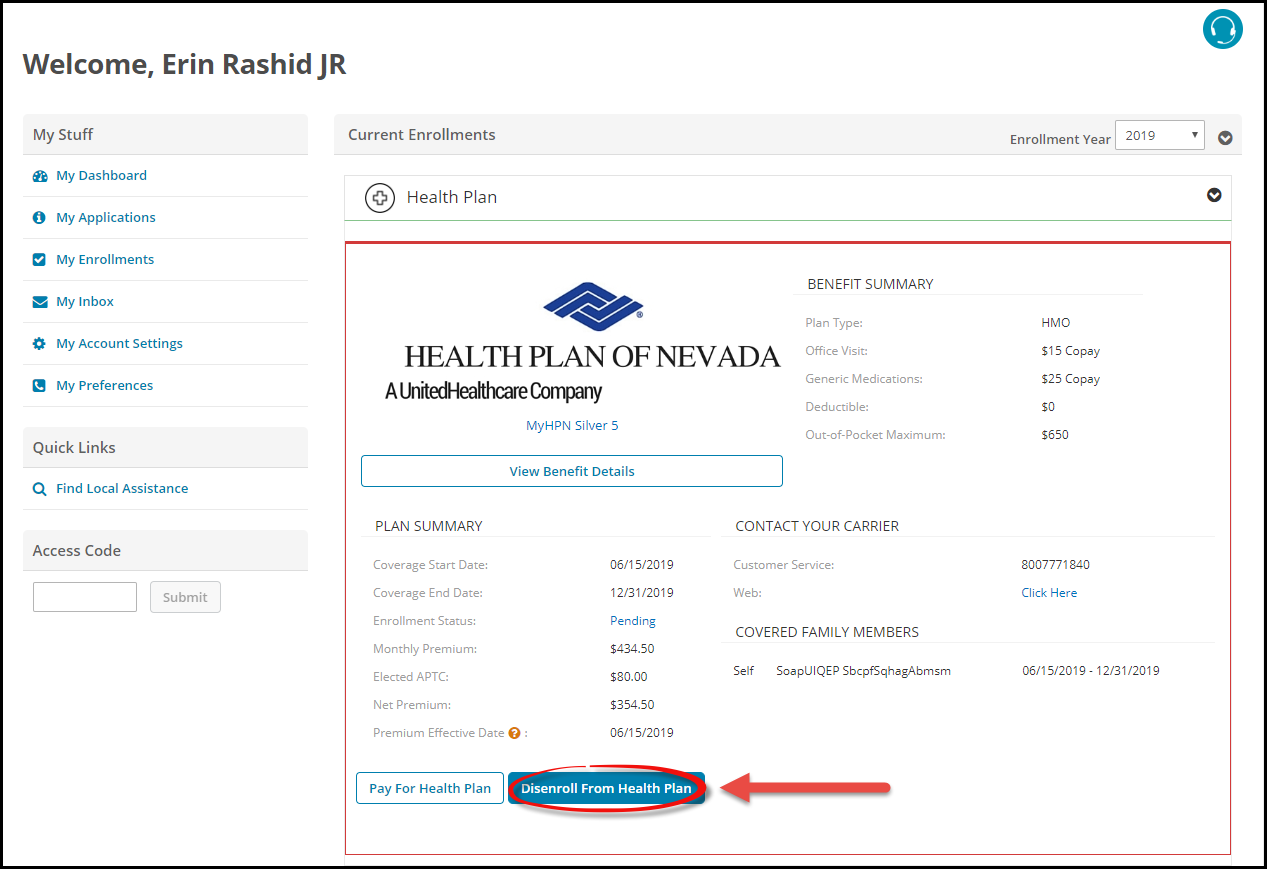
Task: Click View Benefit Details button
Action: [x=572, y=471]
